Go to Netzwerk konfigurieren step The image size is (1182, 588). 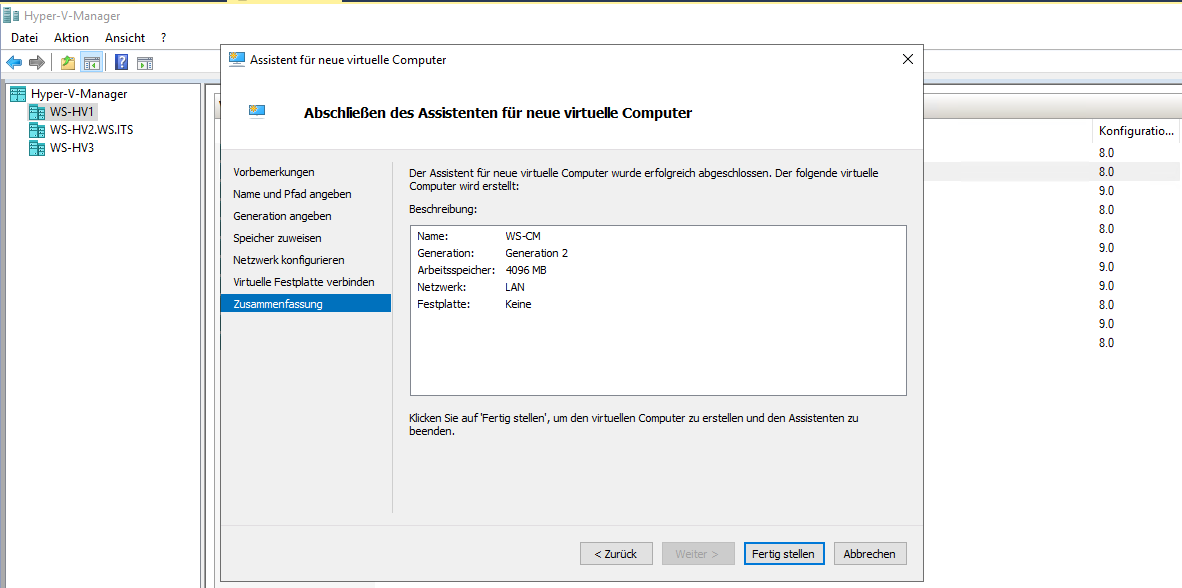[289, 260]
